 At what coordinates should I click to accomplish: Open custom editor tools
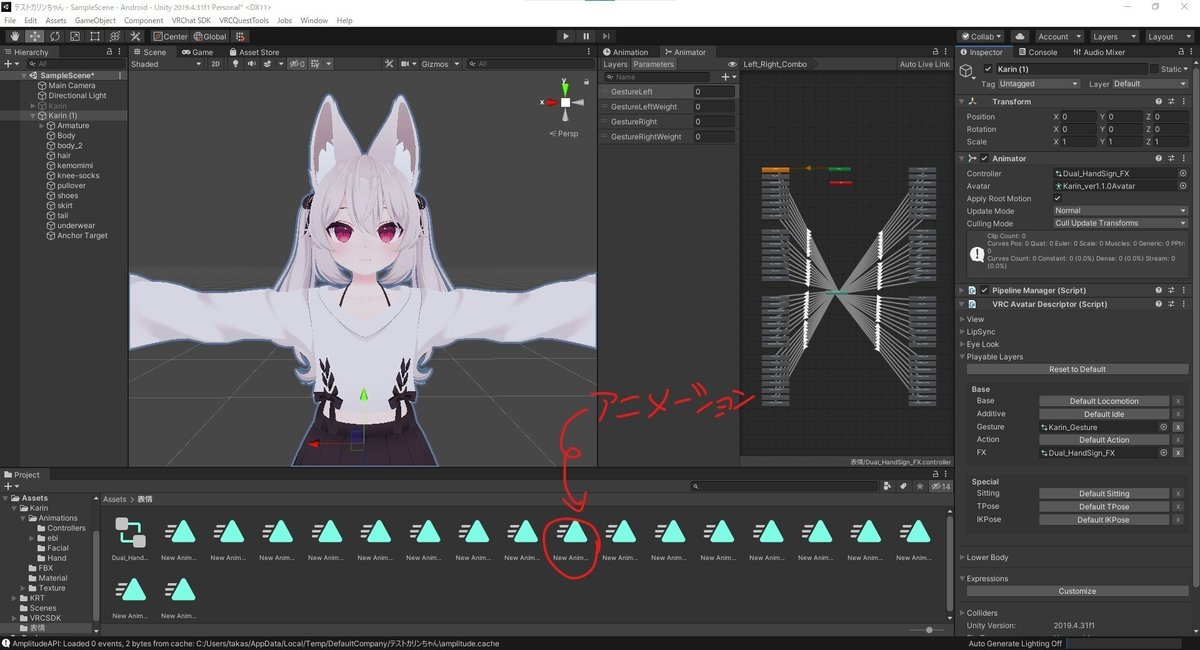(x=135, y=36)
